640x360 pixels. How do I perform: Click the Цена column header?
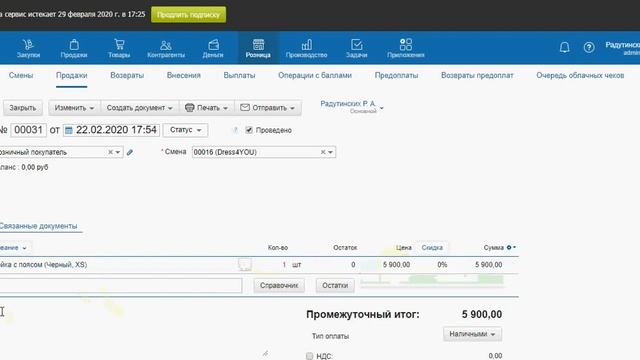click(x=404, y=247)
